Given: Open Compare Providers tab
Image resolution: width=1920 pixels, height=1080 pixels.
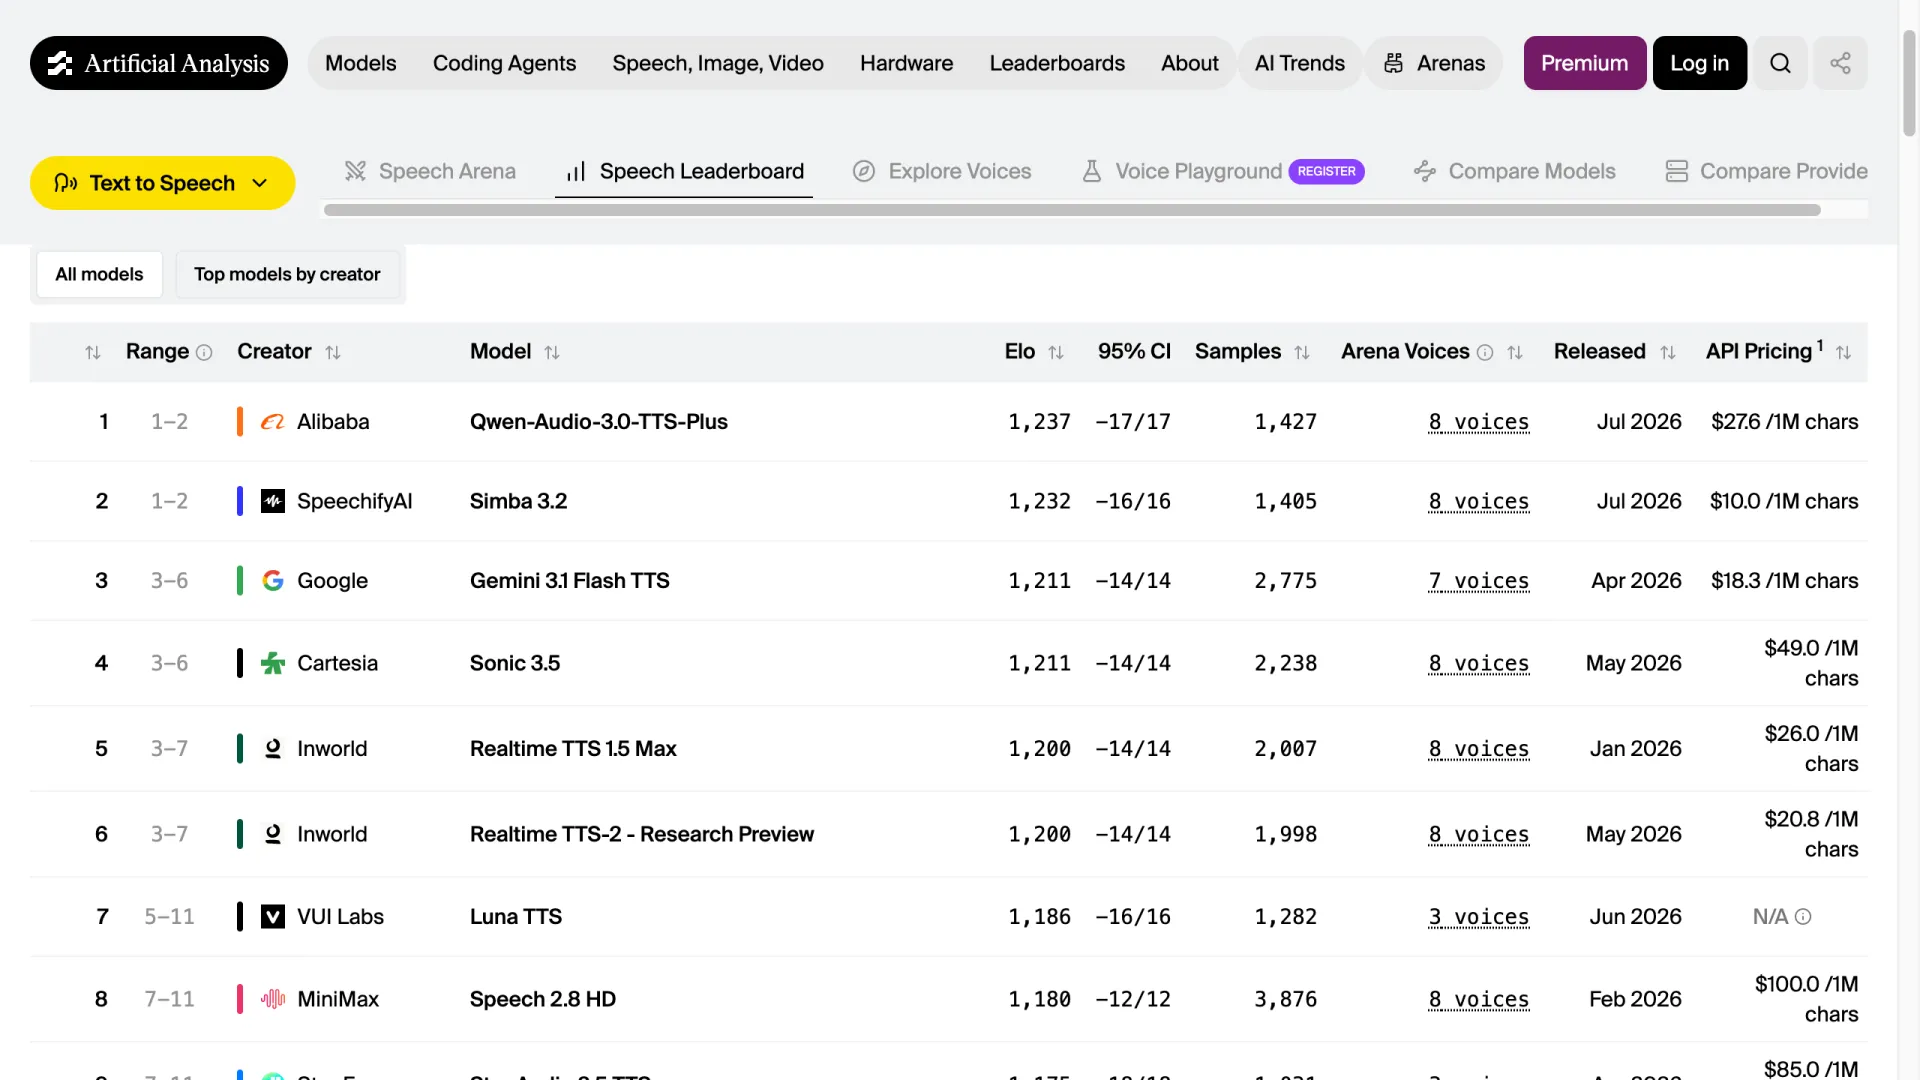Looking at the screenshot, I should pos(1766,171).
